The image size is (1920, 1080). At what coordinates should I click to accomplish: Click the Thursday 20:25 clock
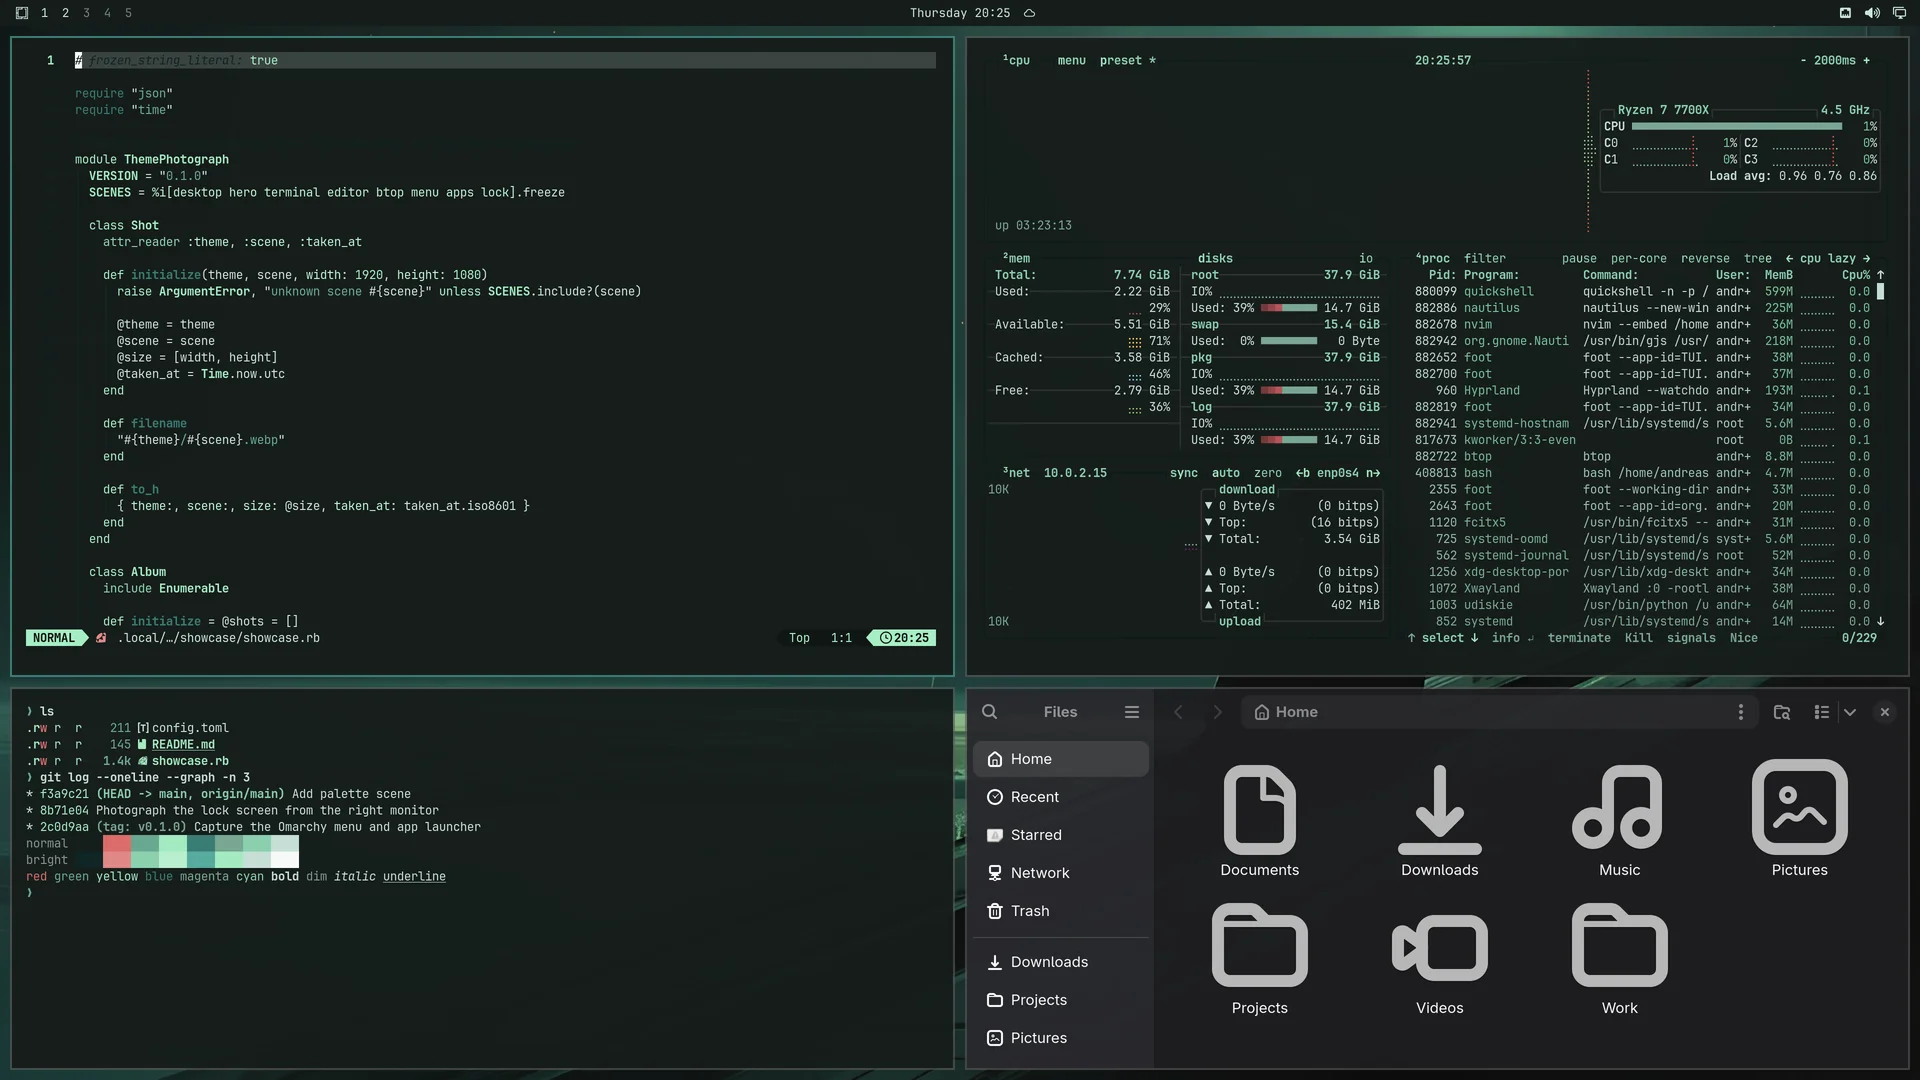pyautogui.click(x=959, y=13)
